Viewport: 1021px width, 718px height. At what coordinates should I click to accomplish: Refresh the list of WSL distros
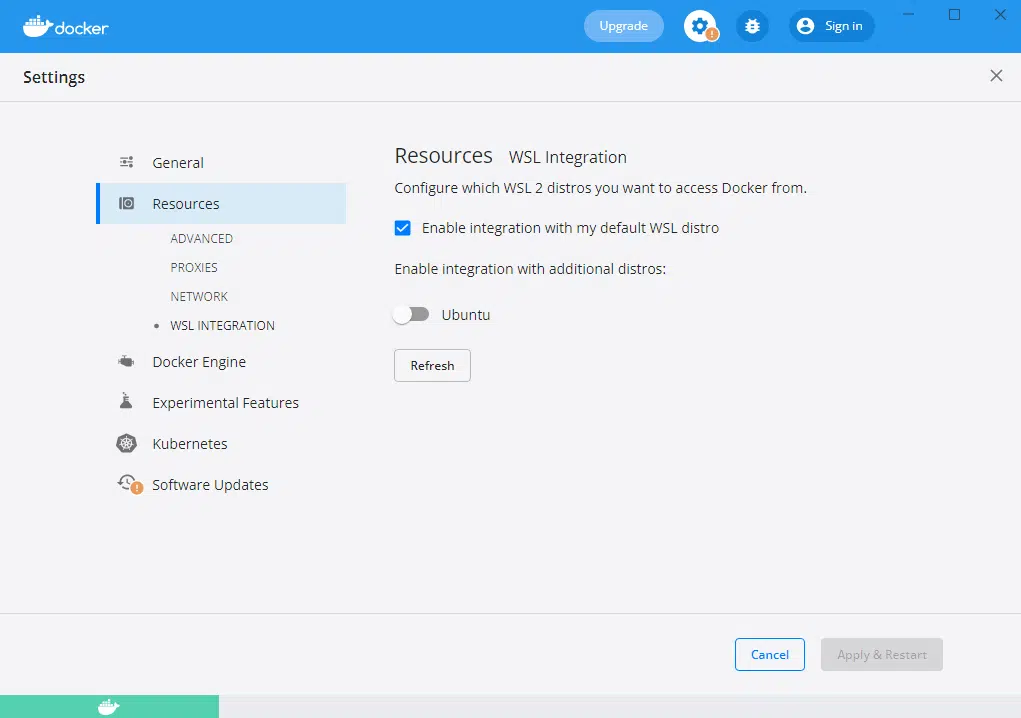tap(432, 366)
